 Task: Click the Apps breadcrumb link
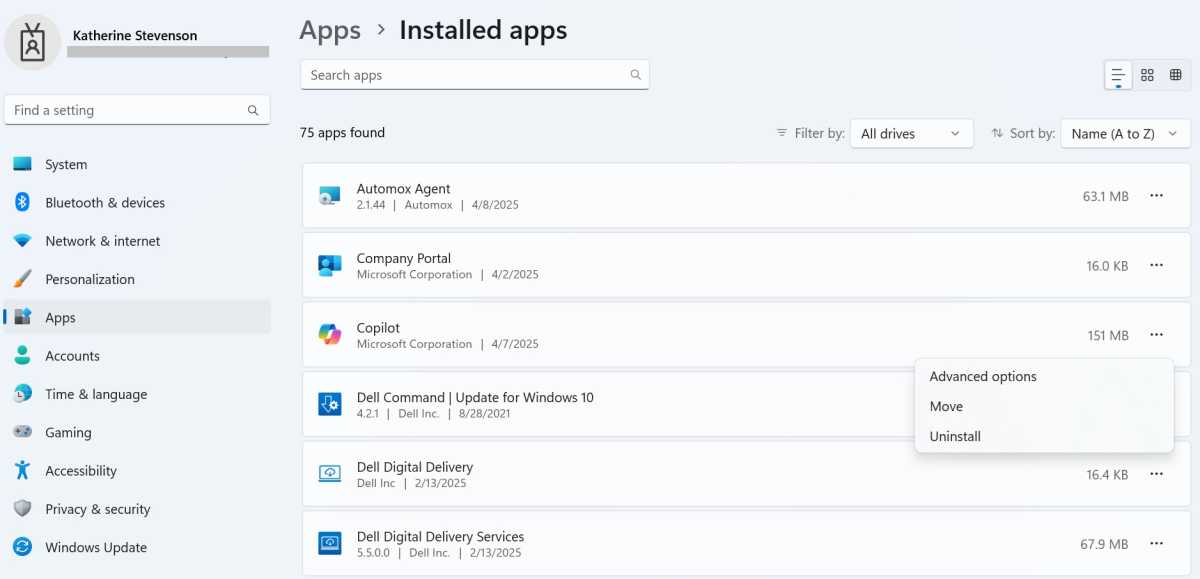click(x=330, y=31)
